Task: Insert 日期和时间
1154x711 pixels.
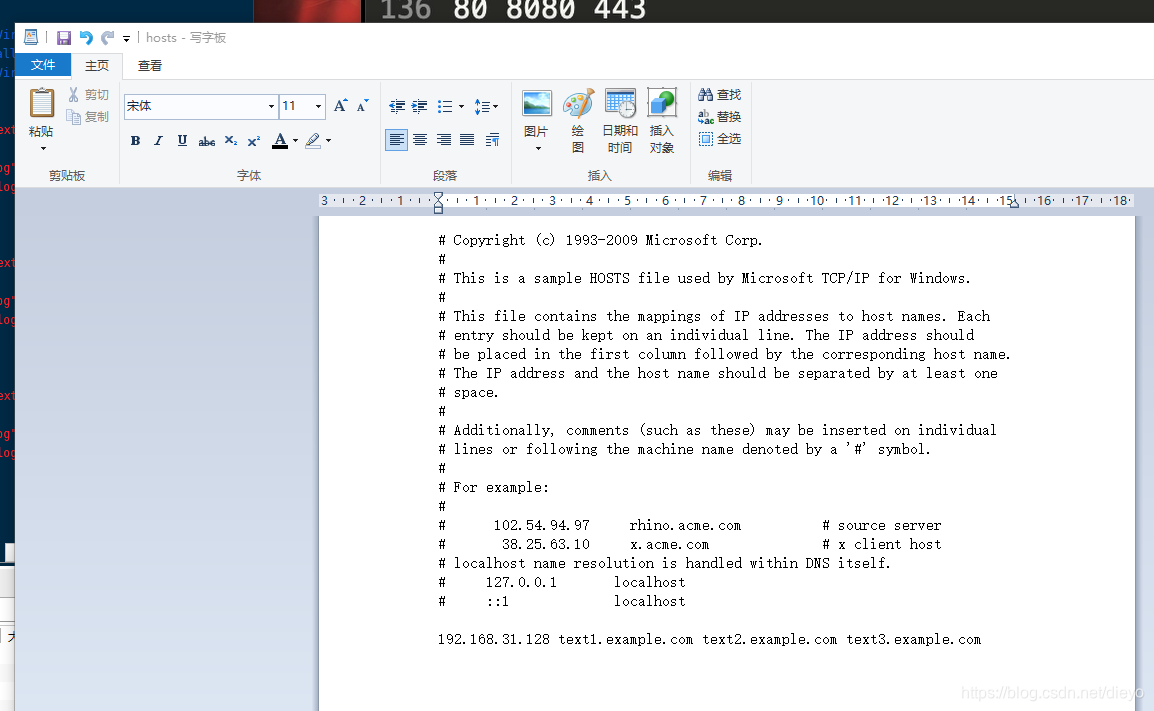Action: (x=620, y=121)
